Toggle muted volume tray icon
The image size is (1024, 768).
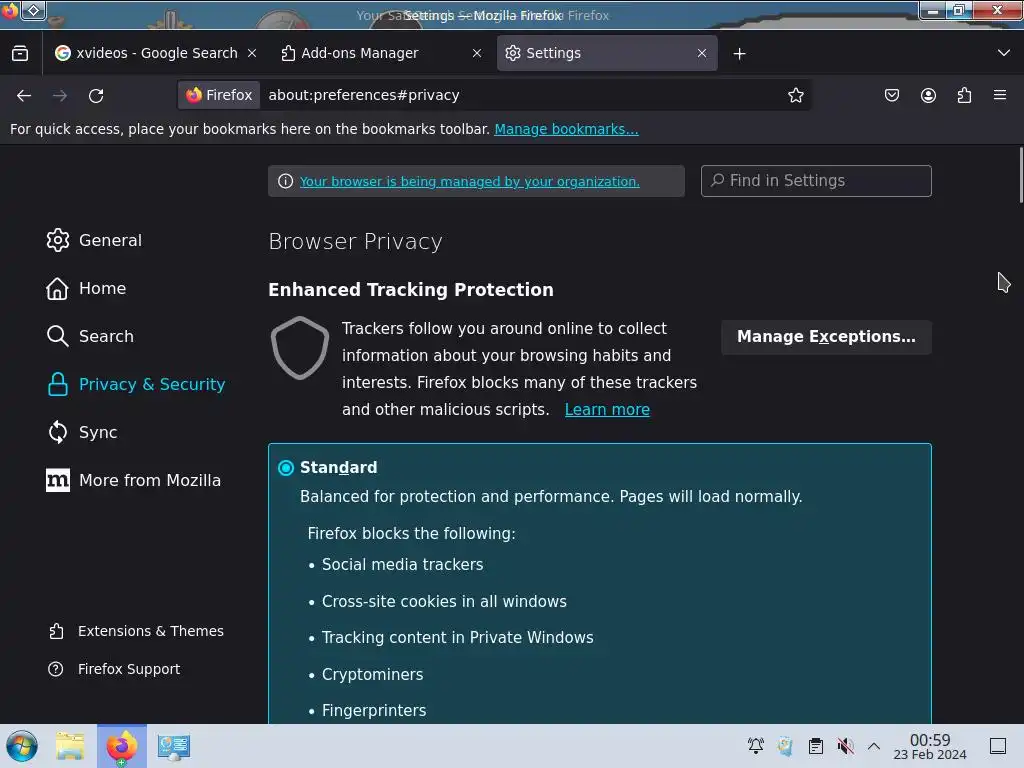(x=845, y=746)
